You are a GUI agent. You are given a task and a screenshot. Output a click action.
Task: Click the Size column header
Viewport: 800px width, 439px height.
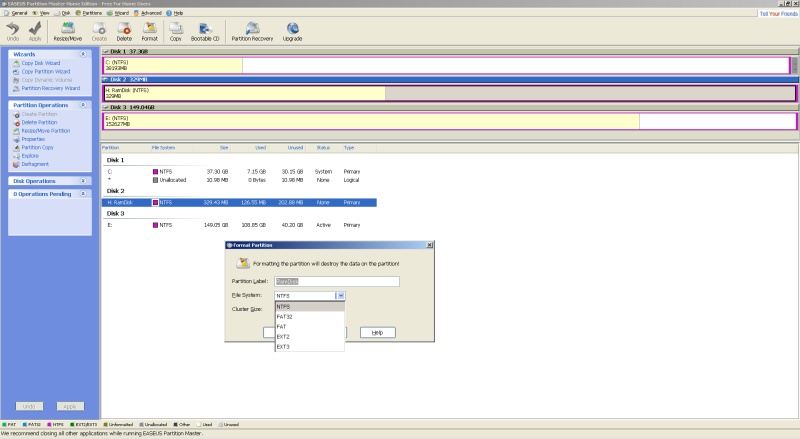[x=212, y=148]
